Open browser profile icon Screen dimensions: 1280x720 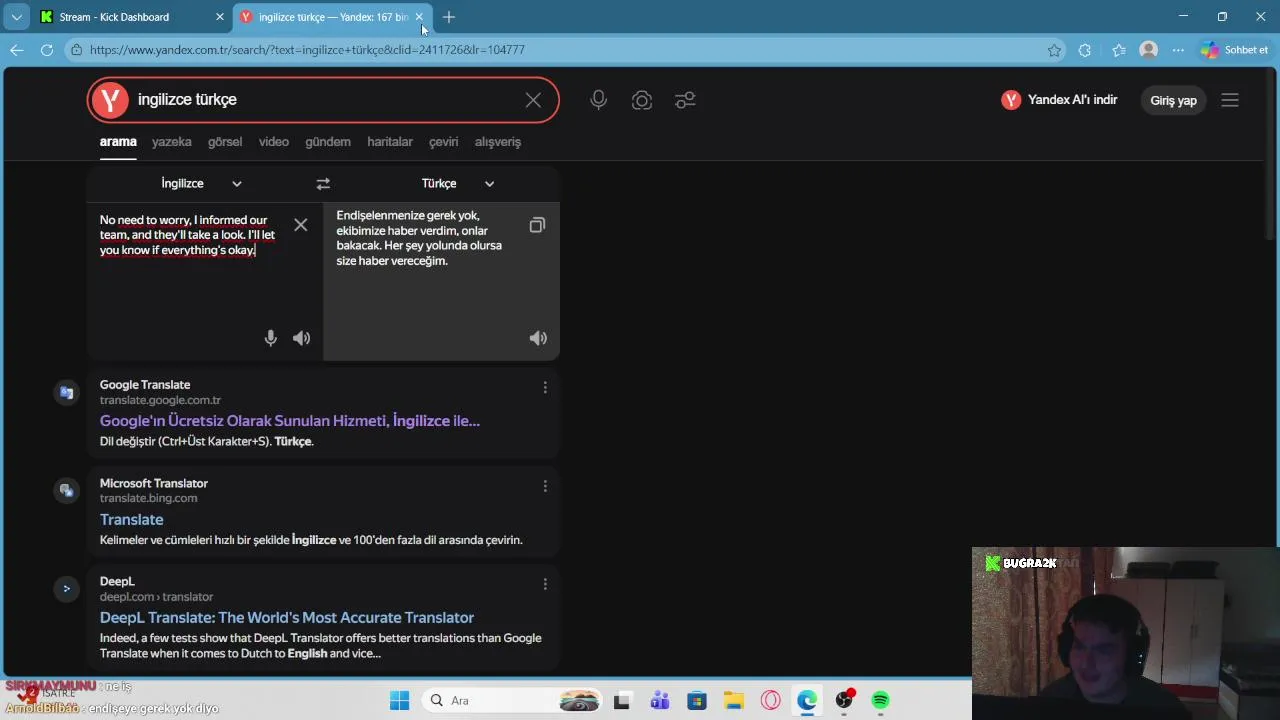click(1149, 50)
